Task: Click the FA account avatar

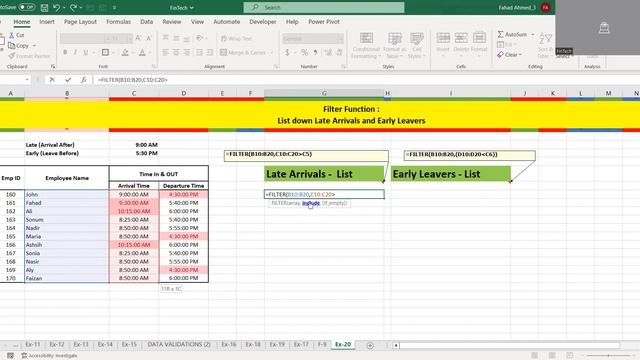Action: pos(546,7)
